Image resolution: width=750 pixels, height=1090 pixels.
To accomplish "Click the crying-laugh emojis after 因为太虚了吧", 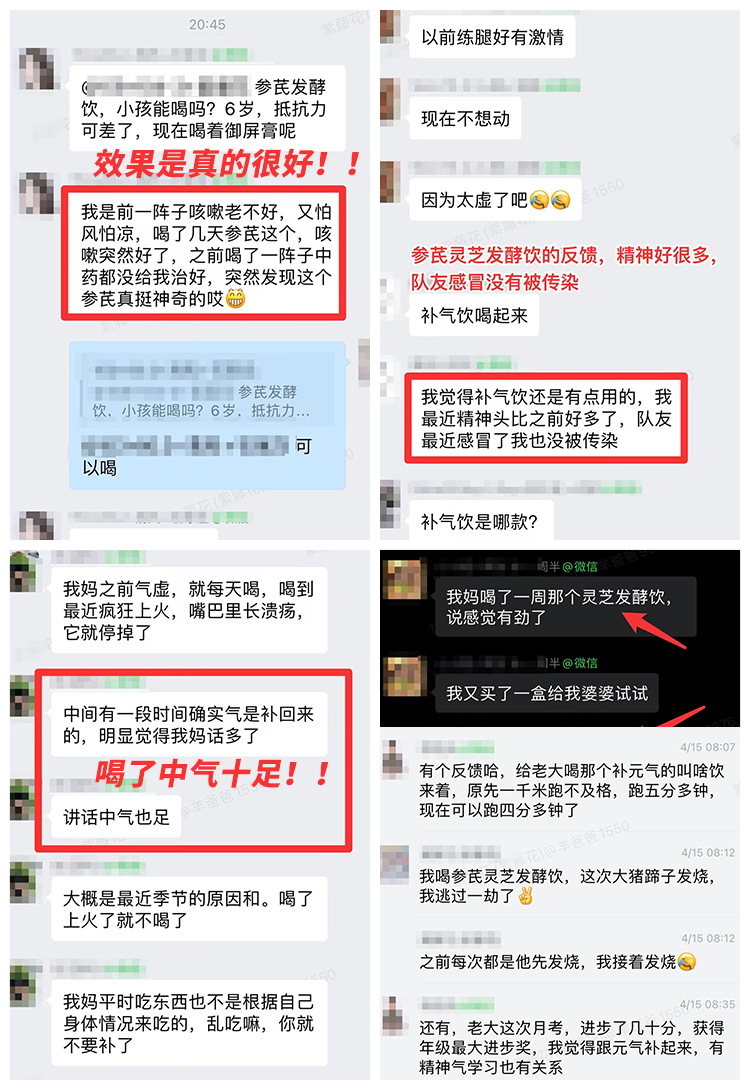I will click(x=550, y=200).
